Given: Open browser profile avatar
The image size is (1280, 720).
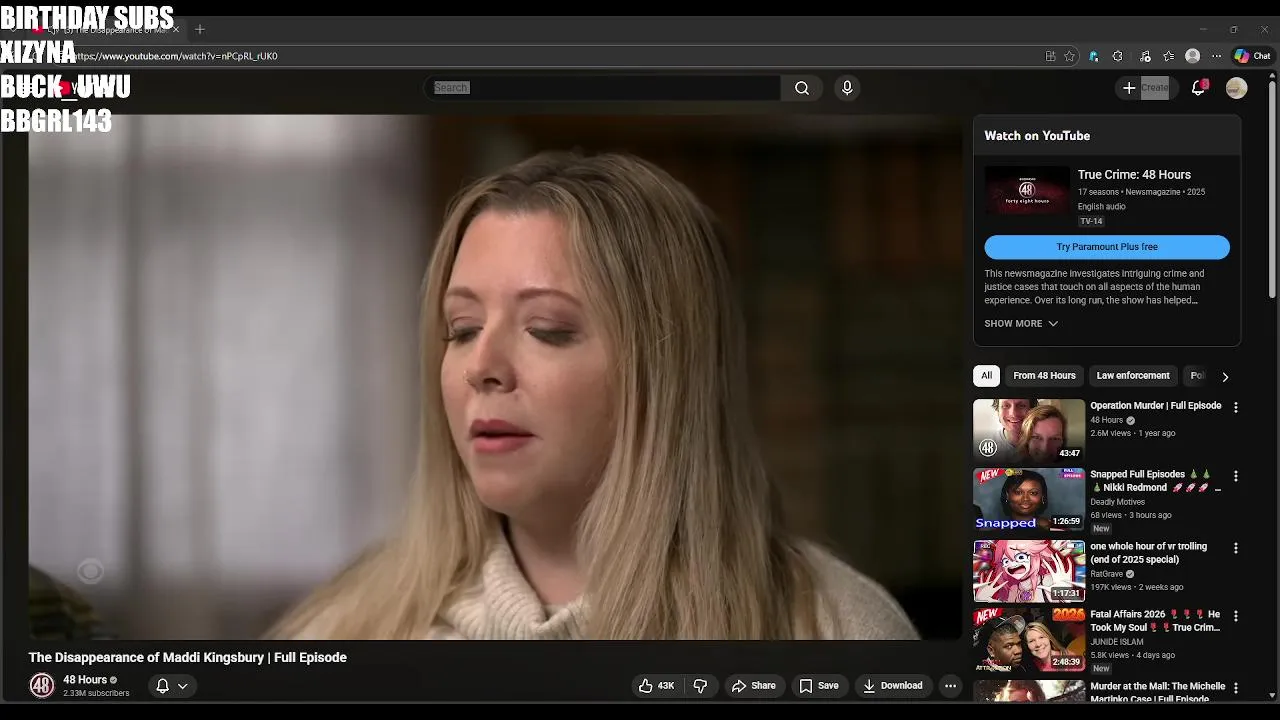Looking at the screenshot, I should coord(1192,56).
